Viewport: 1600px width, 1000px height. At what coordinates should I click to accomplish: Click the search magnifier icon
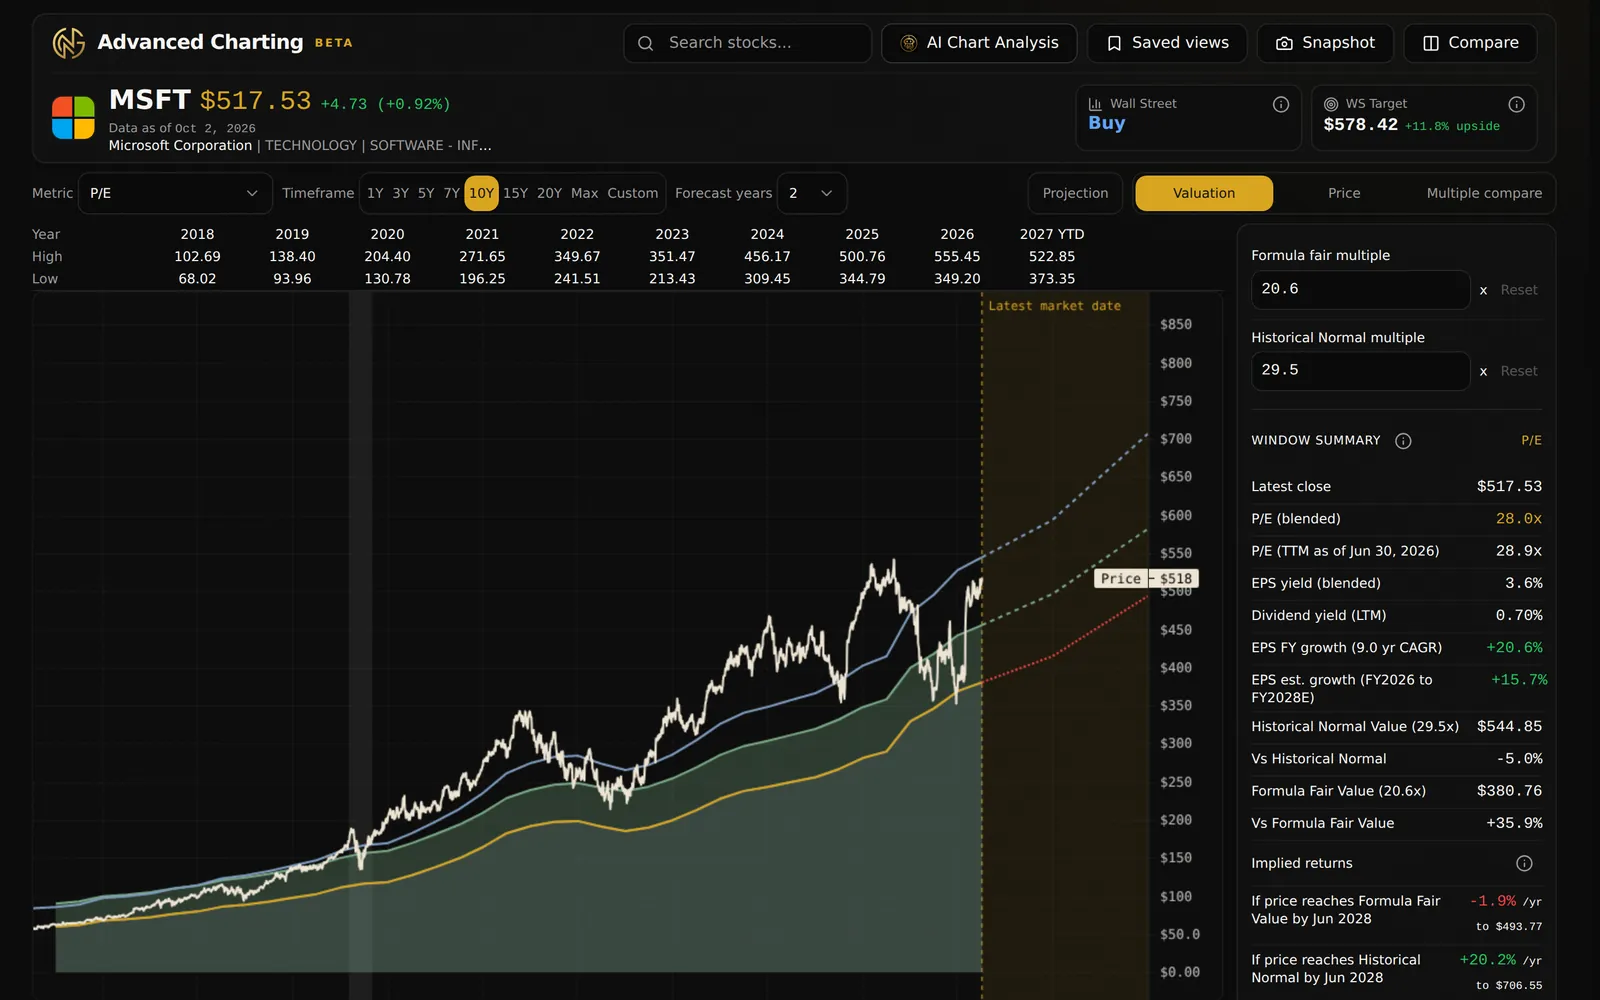646,43
